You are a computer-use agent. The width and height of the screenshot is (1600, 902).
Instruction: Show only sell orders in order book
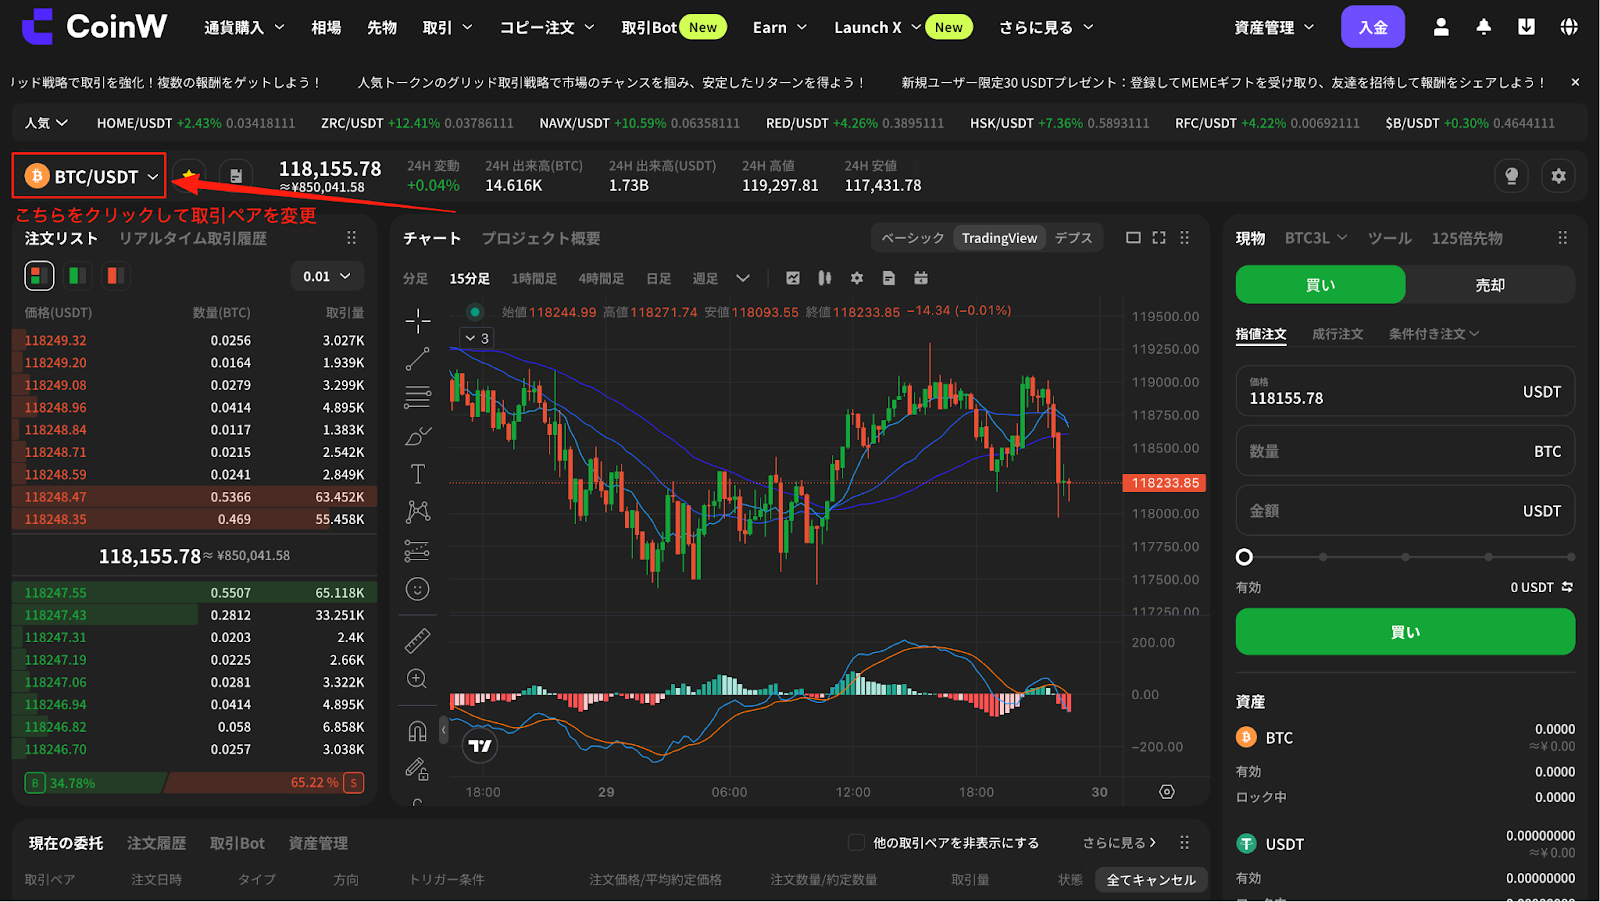(115, 275)
